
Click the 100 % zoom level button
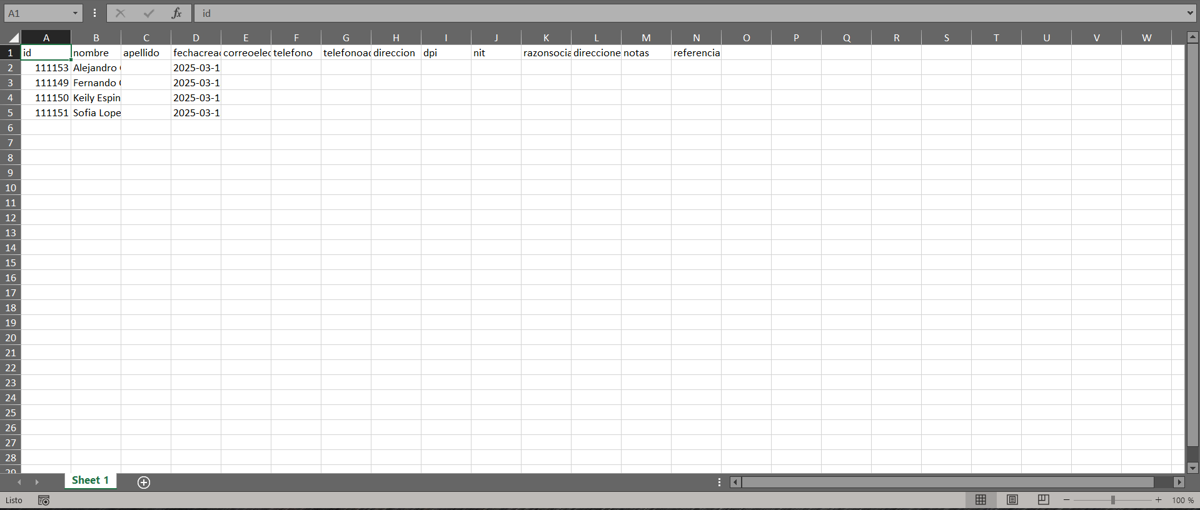[x=1183, y=500]
